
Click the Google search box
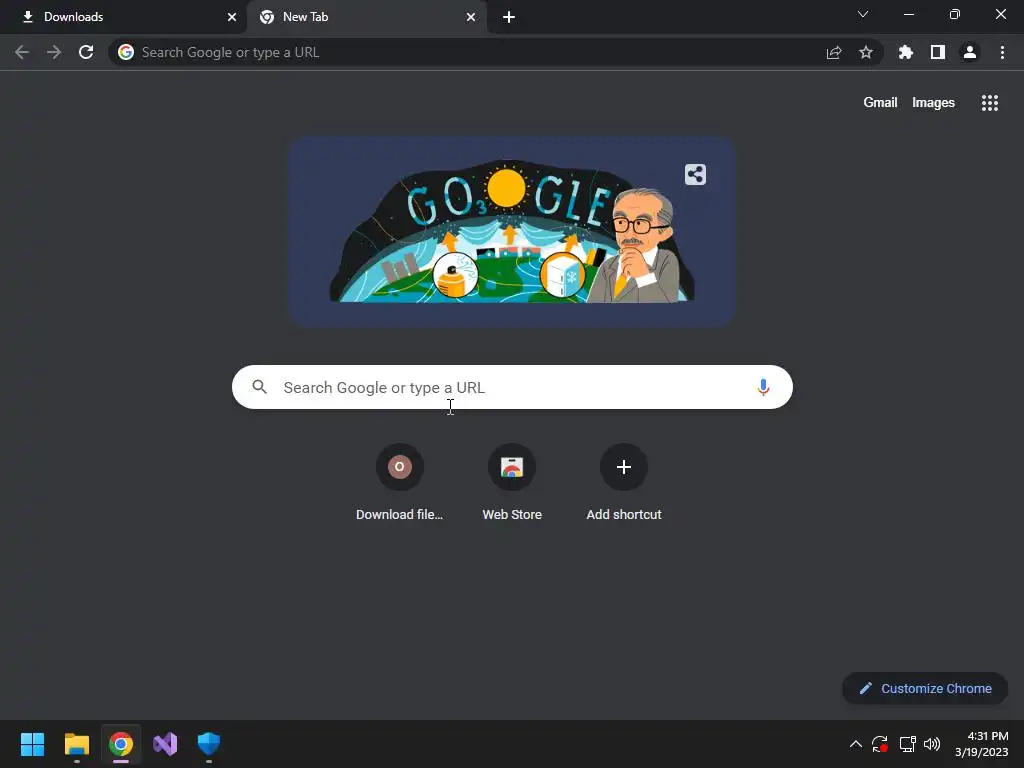coord(512,387)
